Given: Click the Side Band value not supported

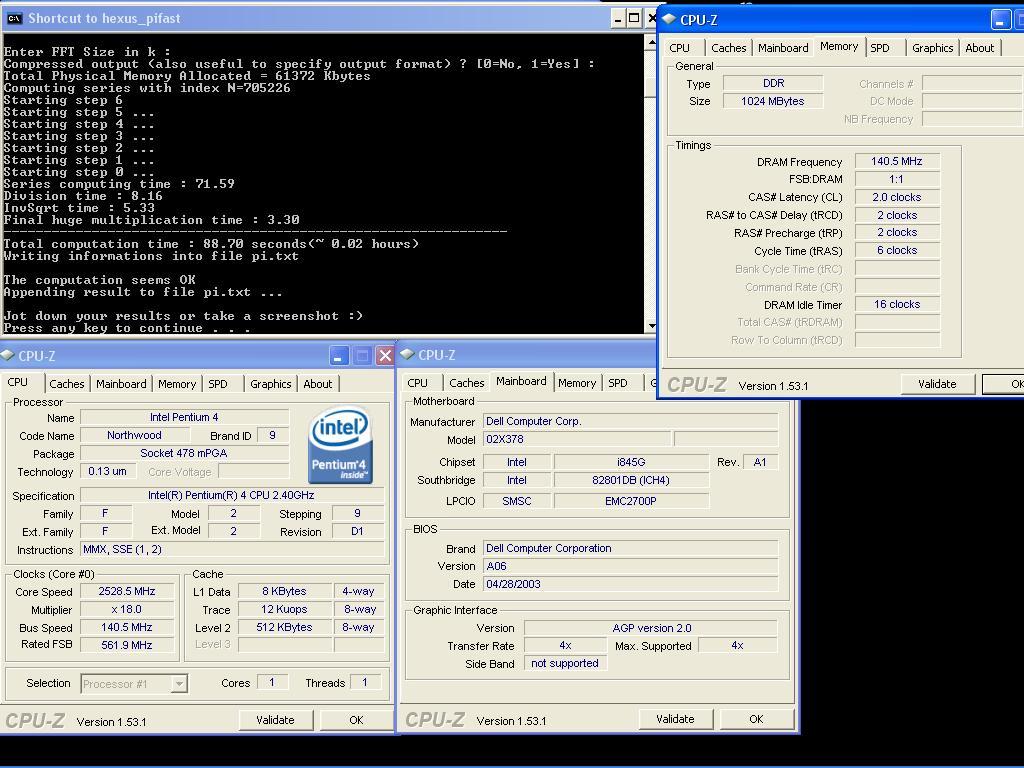Looking at the screenshot, I should point(565,664).
